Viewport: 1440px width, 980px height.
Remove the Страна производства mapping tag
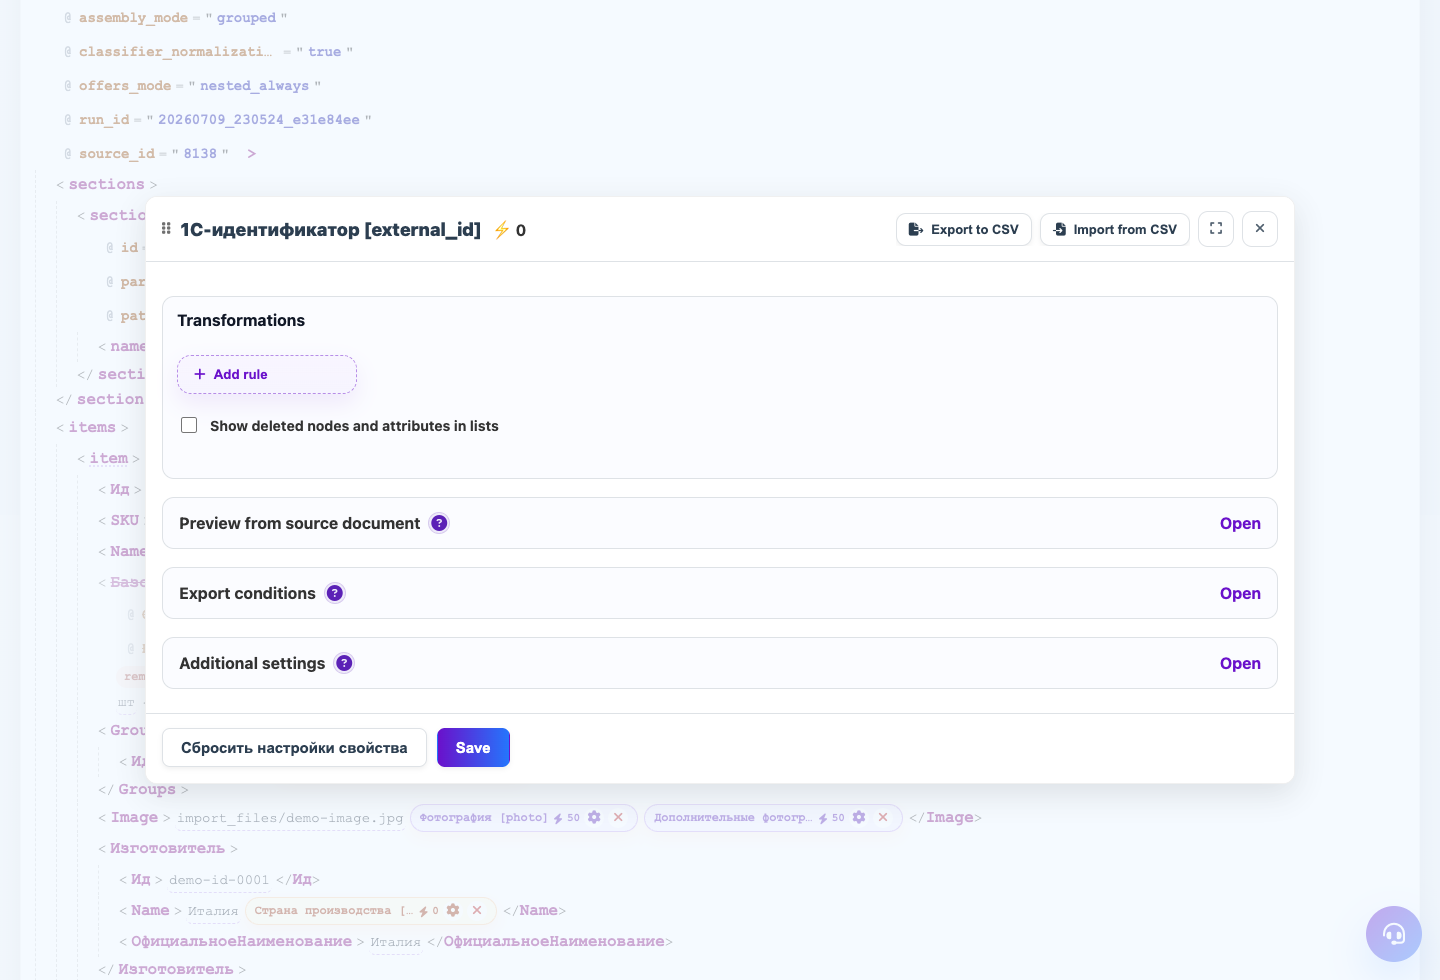(477, 910)
